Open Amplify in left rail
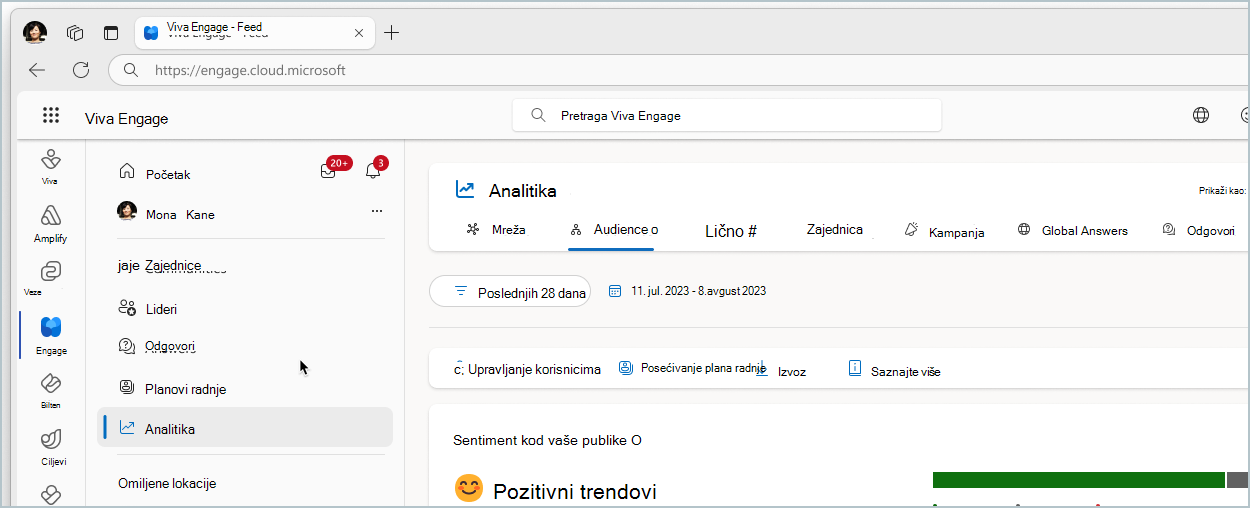Viewport: 1250px width, 508px height. (x=50, y=223)
